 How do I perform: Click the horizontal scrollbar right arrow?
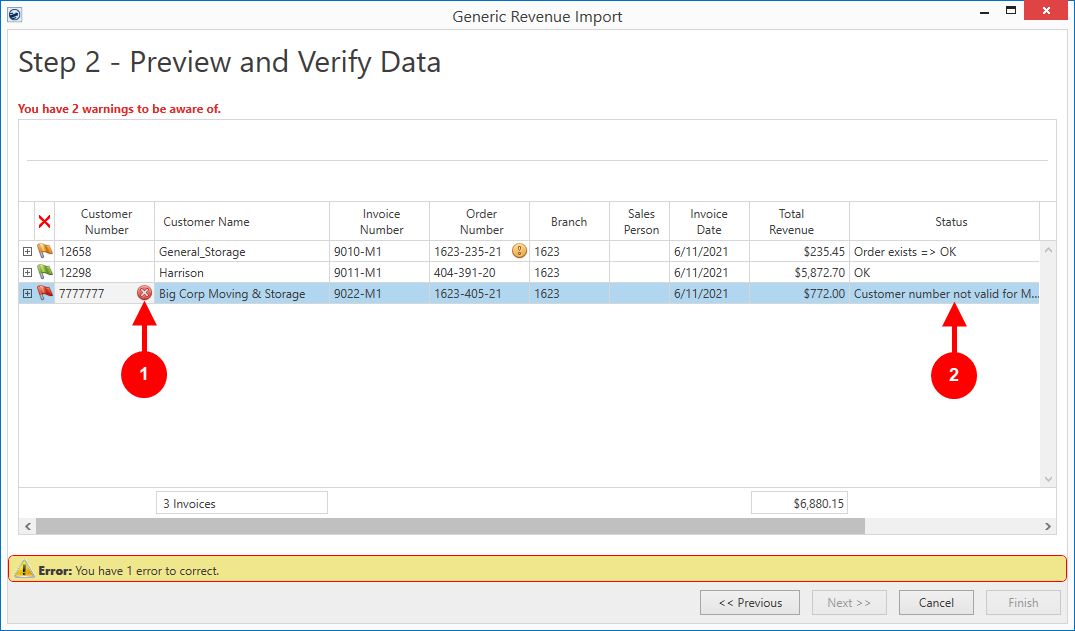click(x=1048, y=526)
